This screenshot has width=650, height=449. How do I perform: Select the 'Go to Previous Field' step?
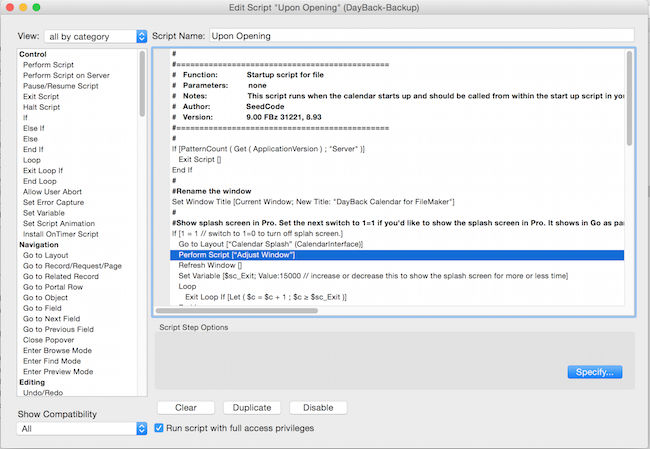click(58, 329)
